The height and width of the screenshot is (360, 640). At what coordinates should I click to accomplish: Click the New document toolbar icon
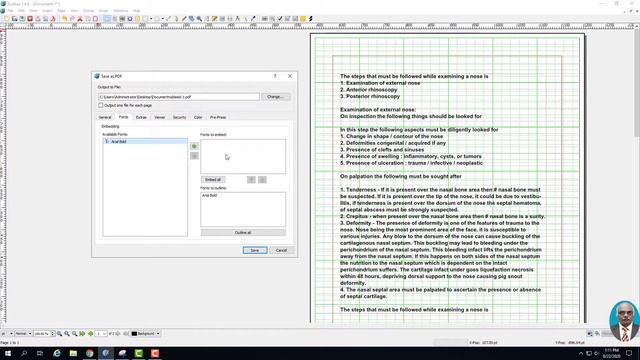point(7,19)
